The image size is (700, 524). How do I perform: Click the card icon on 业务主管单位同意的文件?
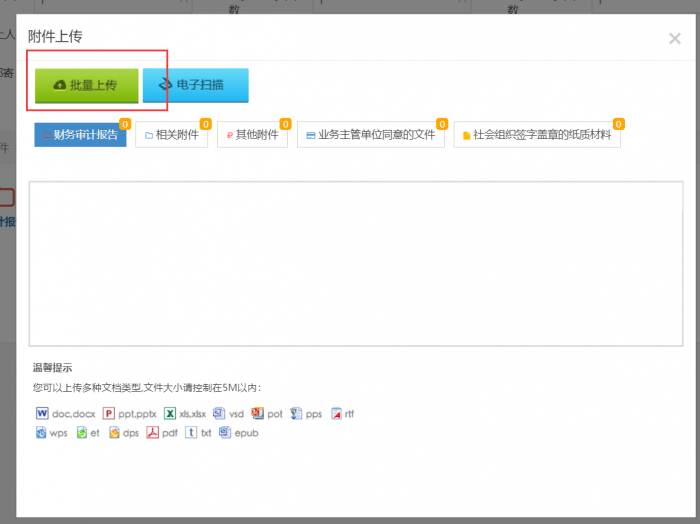coord(311,135)
